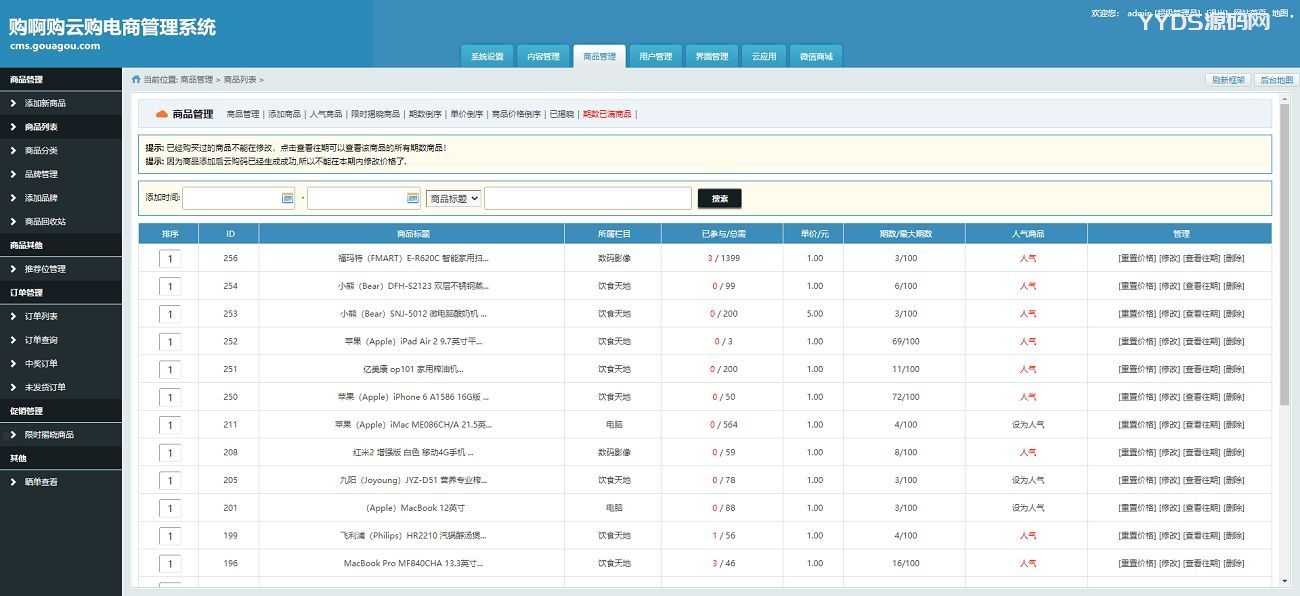Open the start date calendar picker icon
1300x596 pixels.
pos(288,198)
